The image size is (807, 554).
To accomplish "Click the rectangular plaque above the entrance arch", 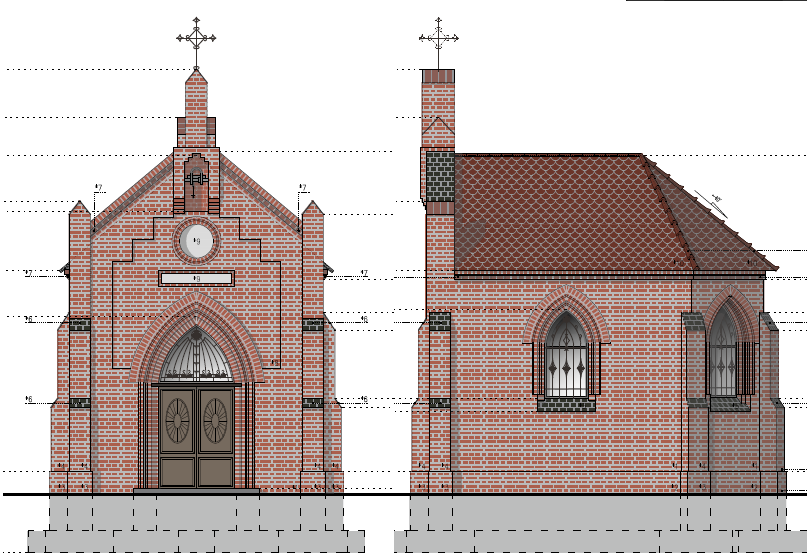I will pyautogui.click(x=197, y=278).
